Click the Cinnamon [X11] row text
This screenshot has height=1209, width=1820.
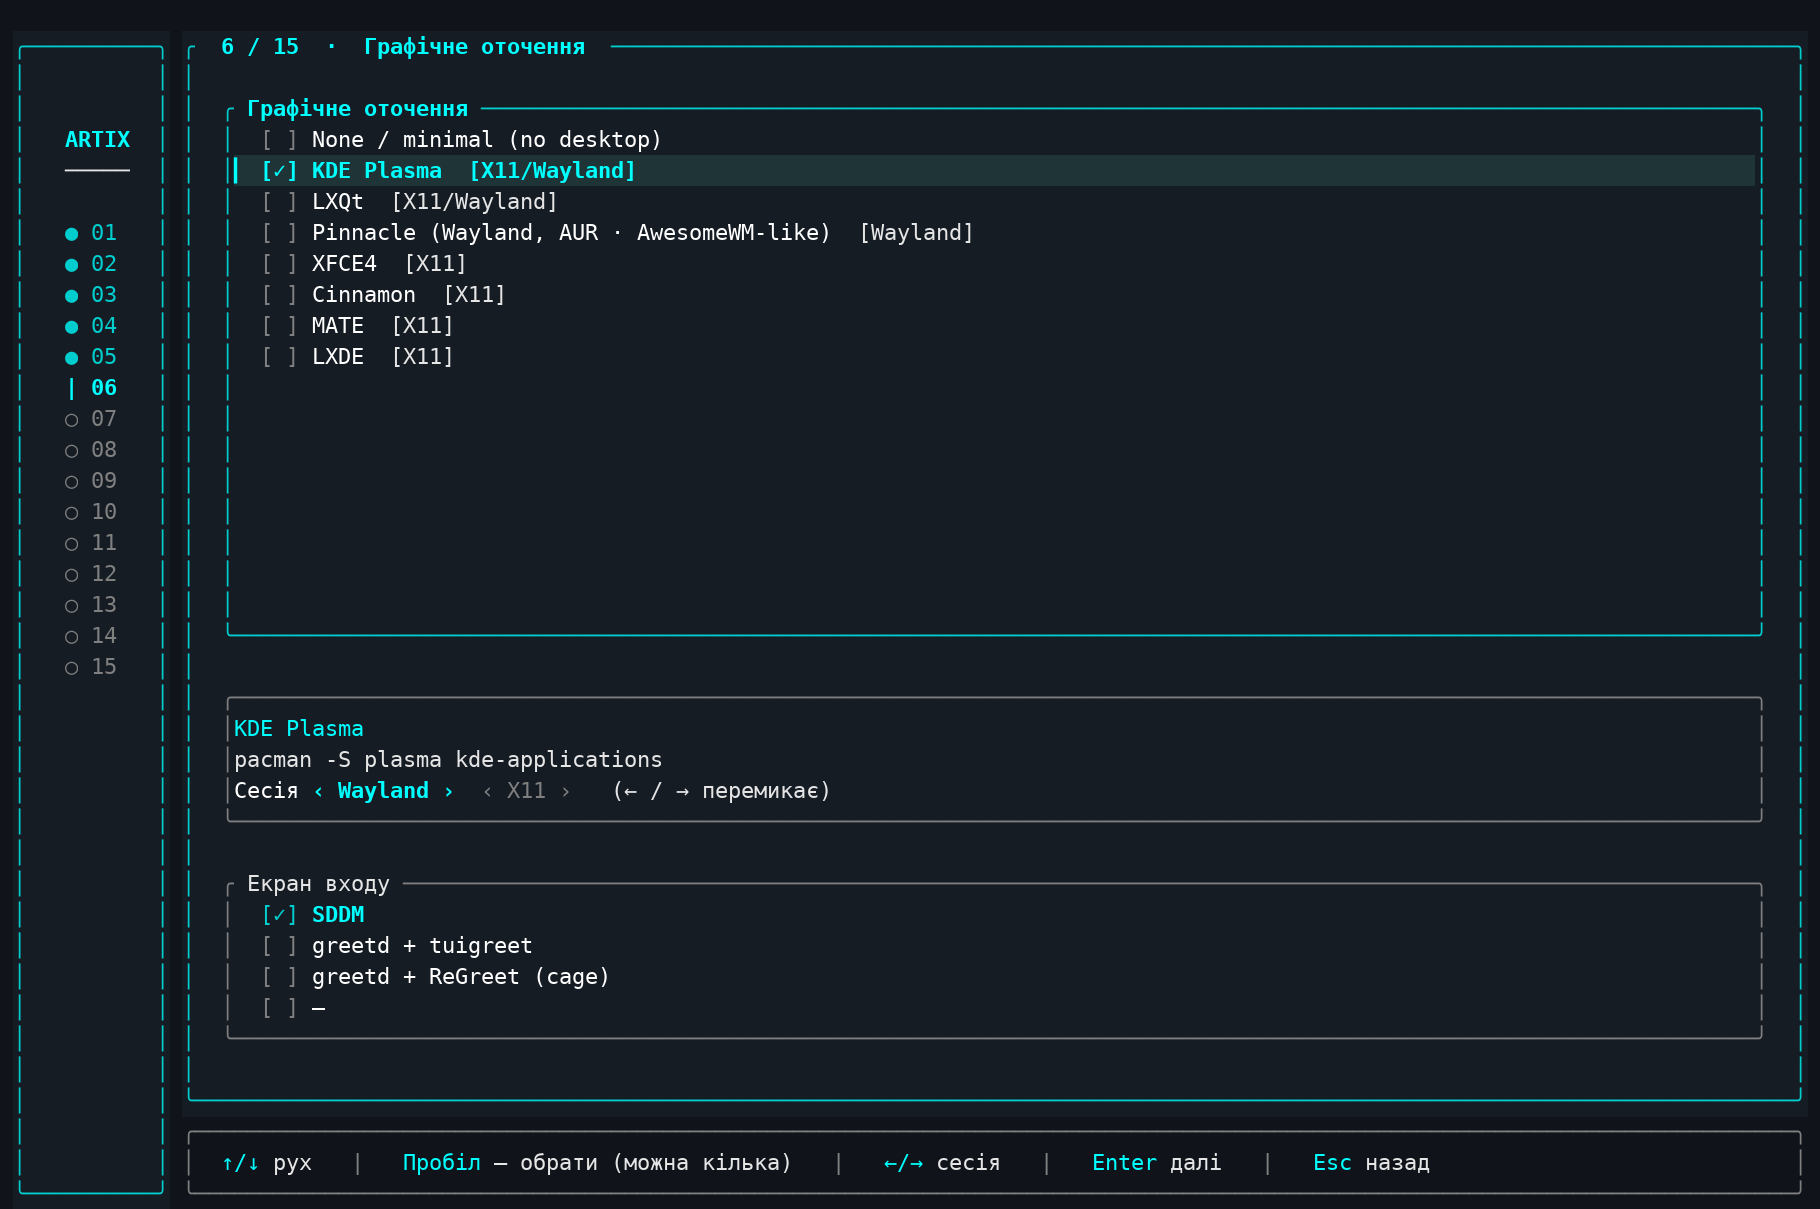click(409, 295)
